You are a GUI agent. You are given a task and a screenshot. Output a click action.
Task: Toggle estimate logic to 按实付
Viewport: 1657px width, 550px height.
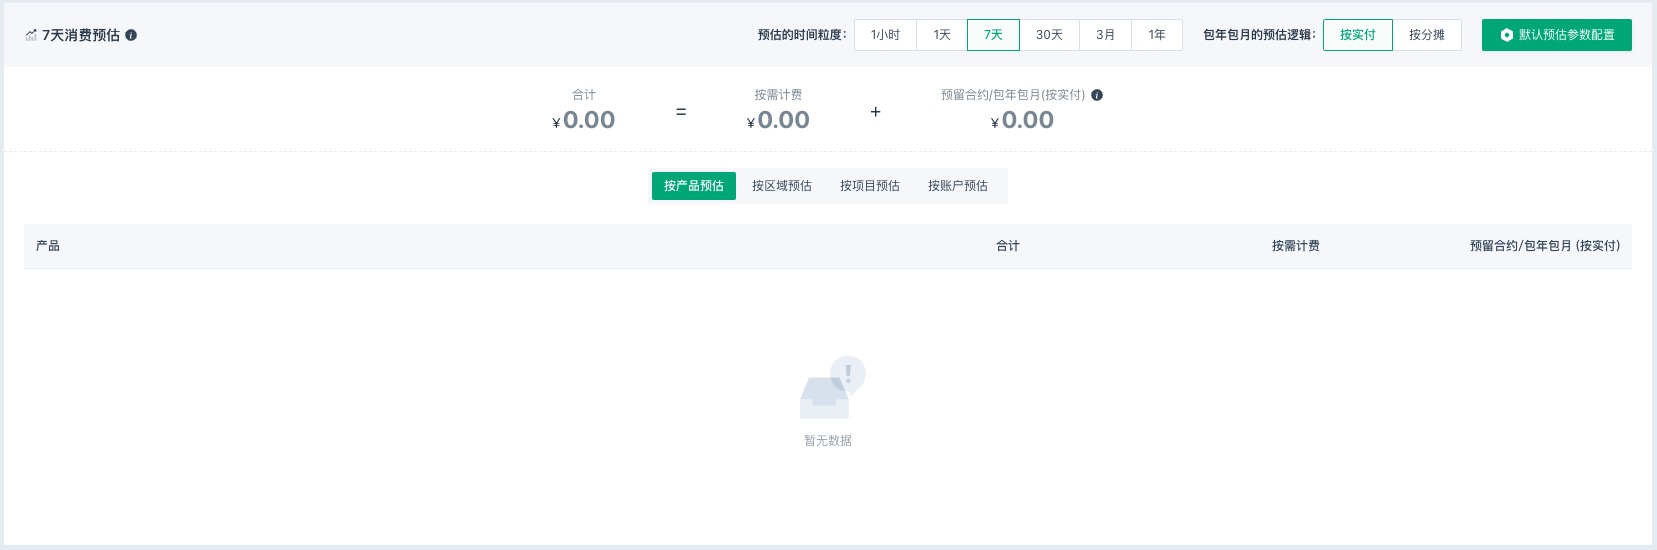pos(1357,35)
